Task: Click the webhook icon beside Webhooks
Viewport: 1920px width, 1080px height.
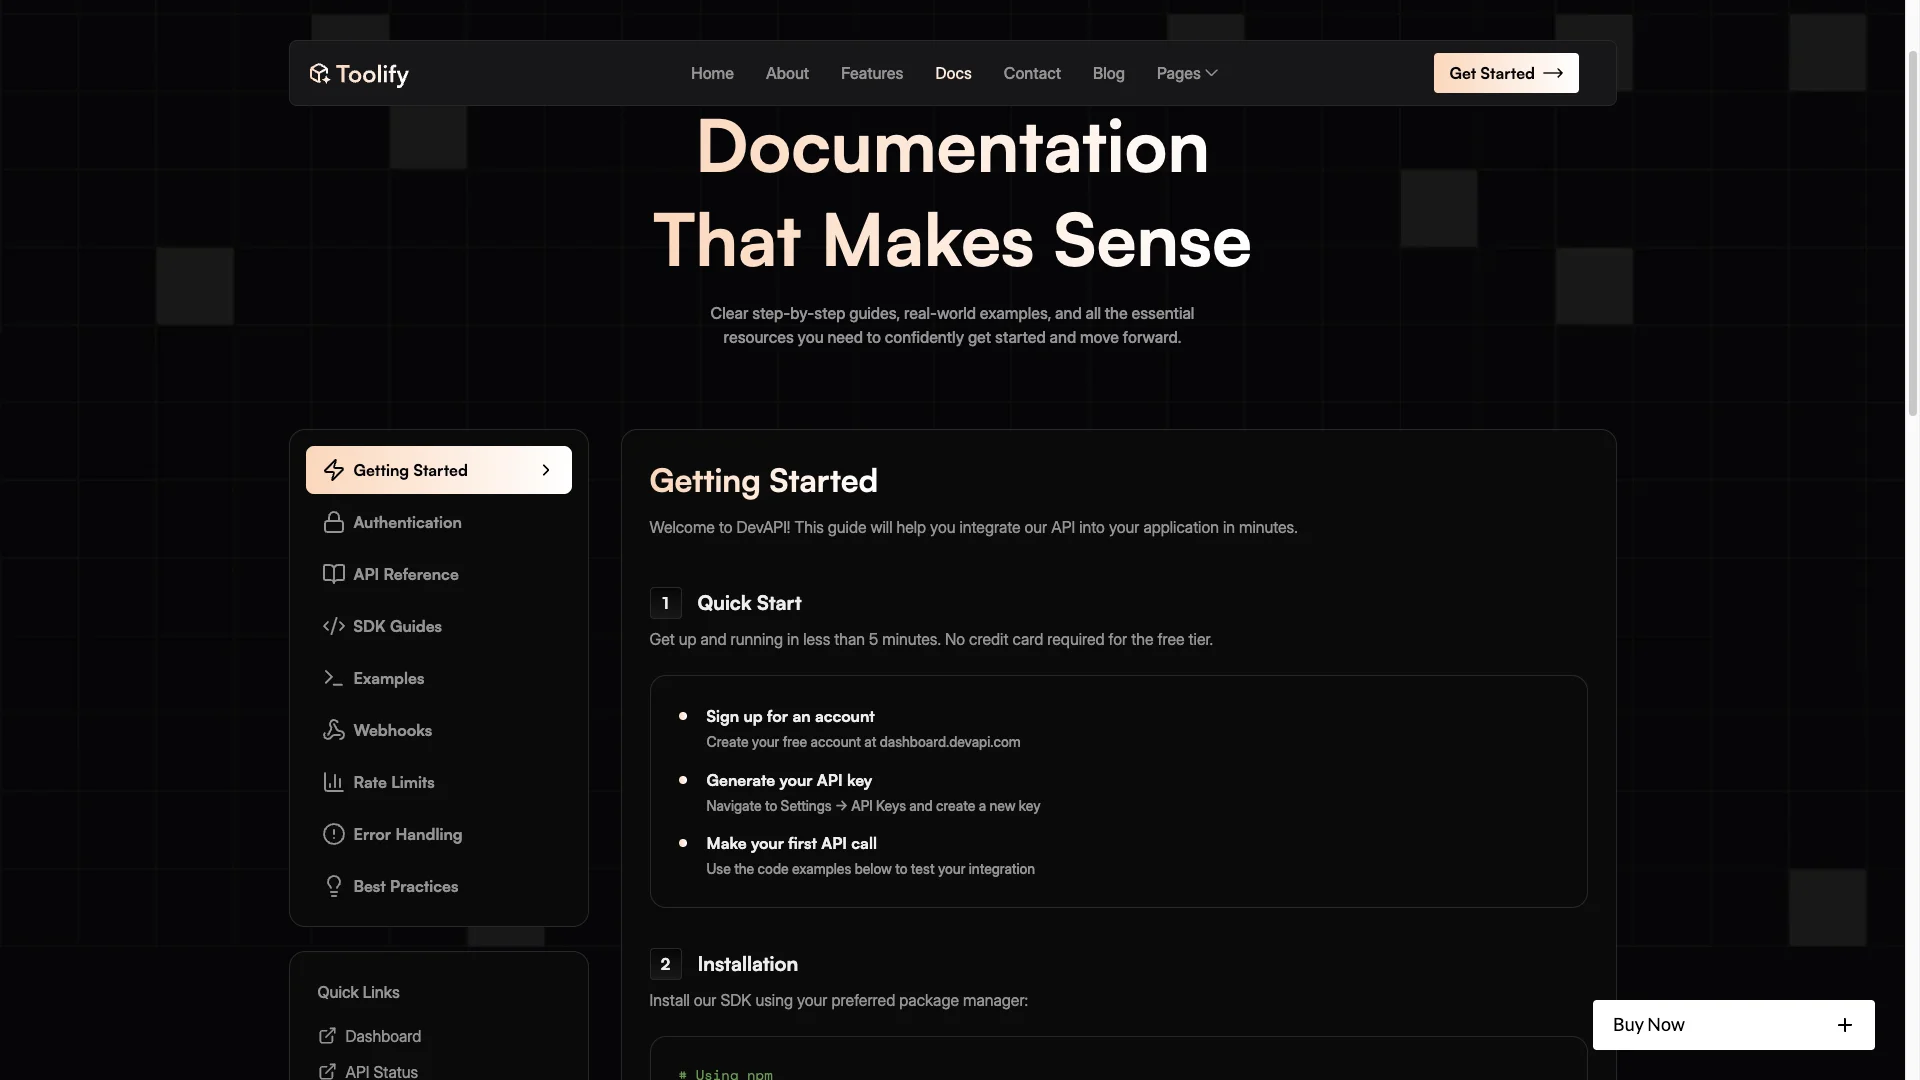Action: point(334,730)
